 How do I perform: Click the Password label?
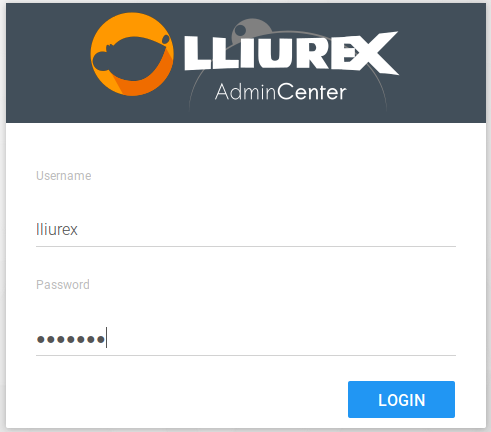[63, 285]
